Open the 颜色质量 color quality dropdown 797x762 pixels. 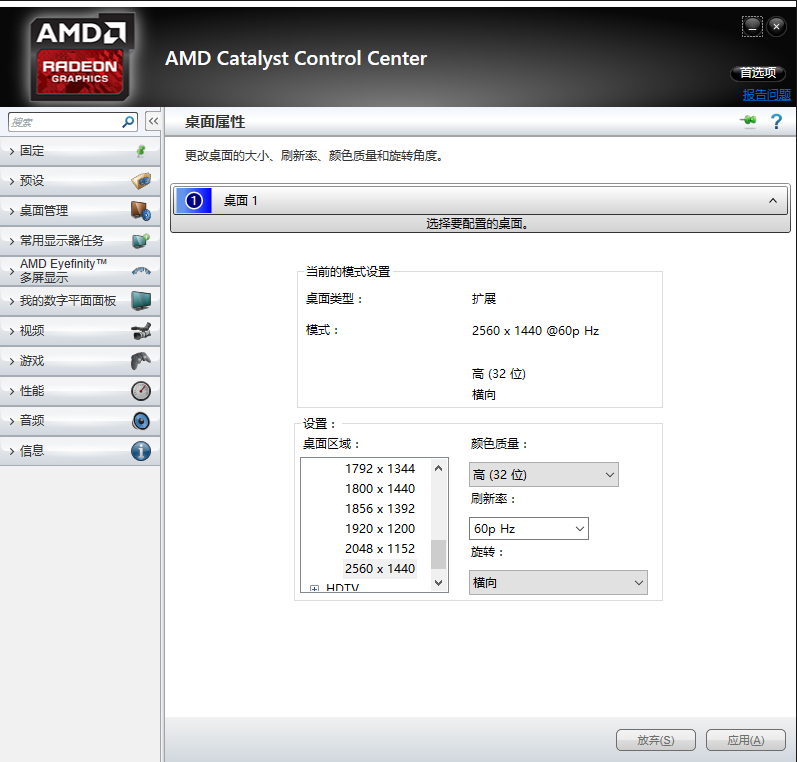pos(543,474)
